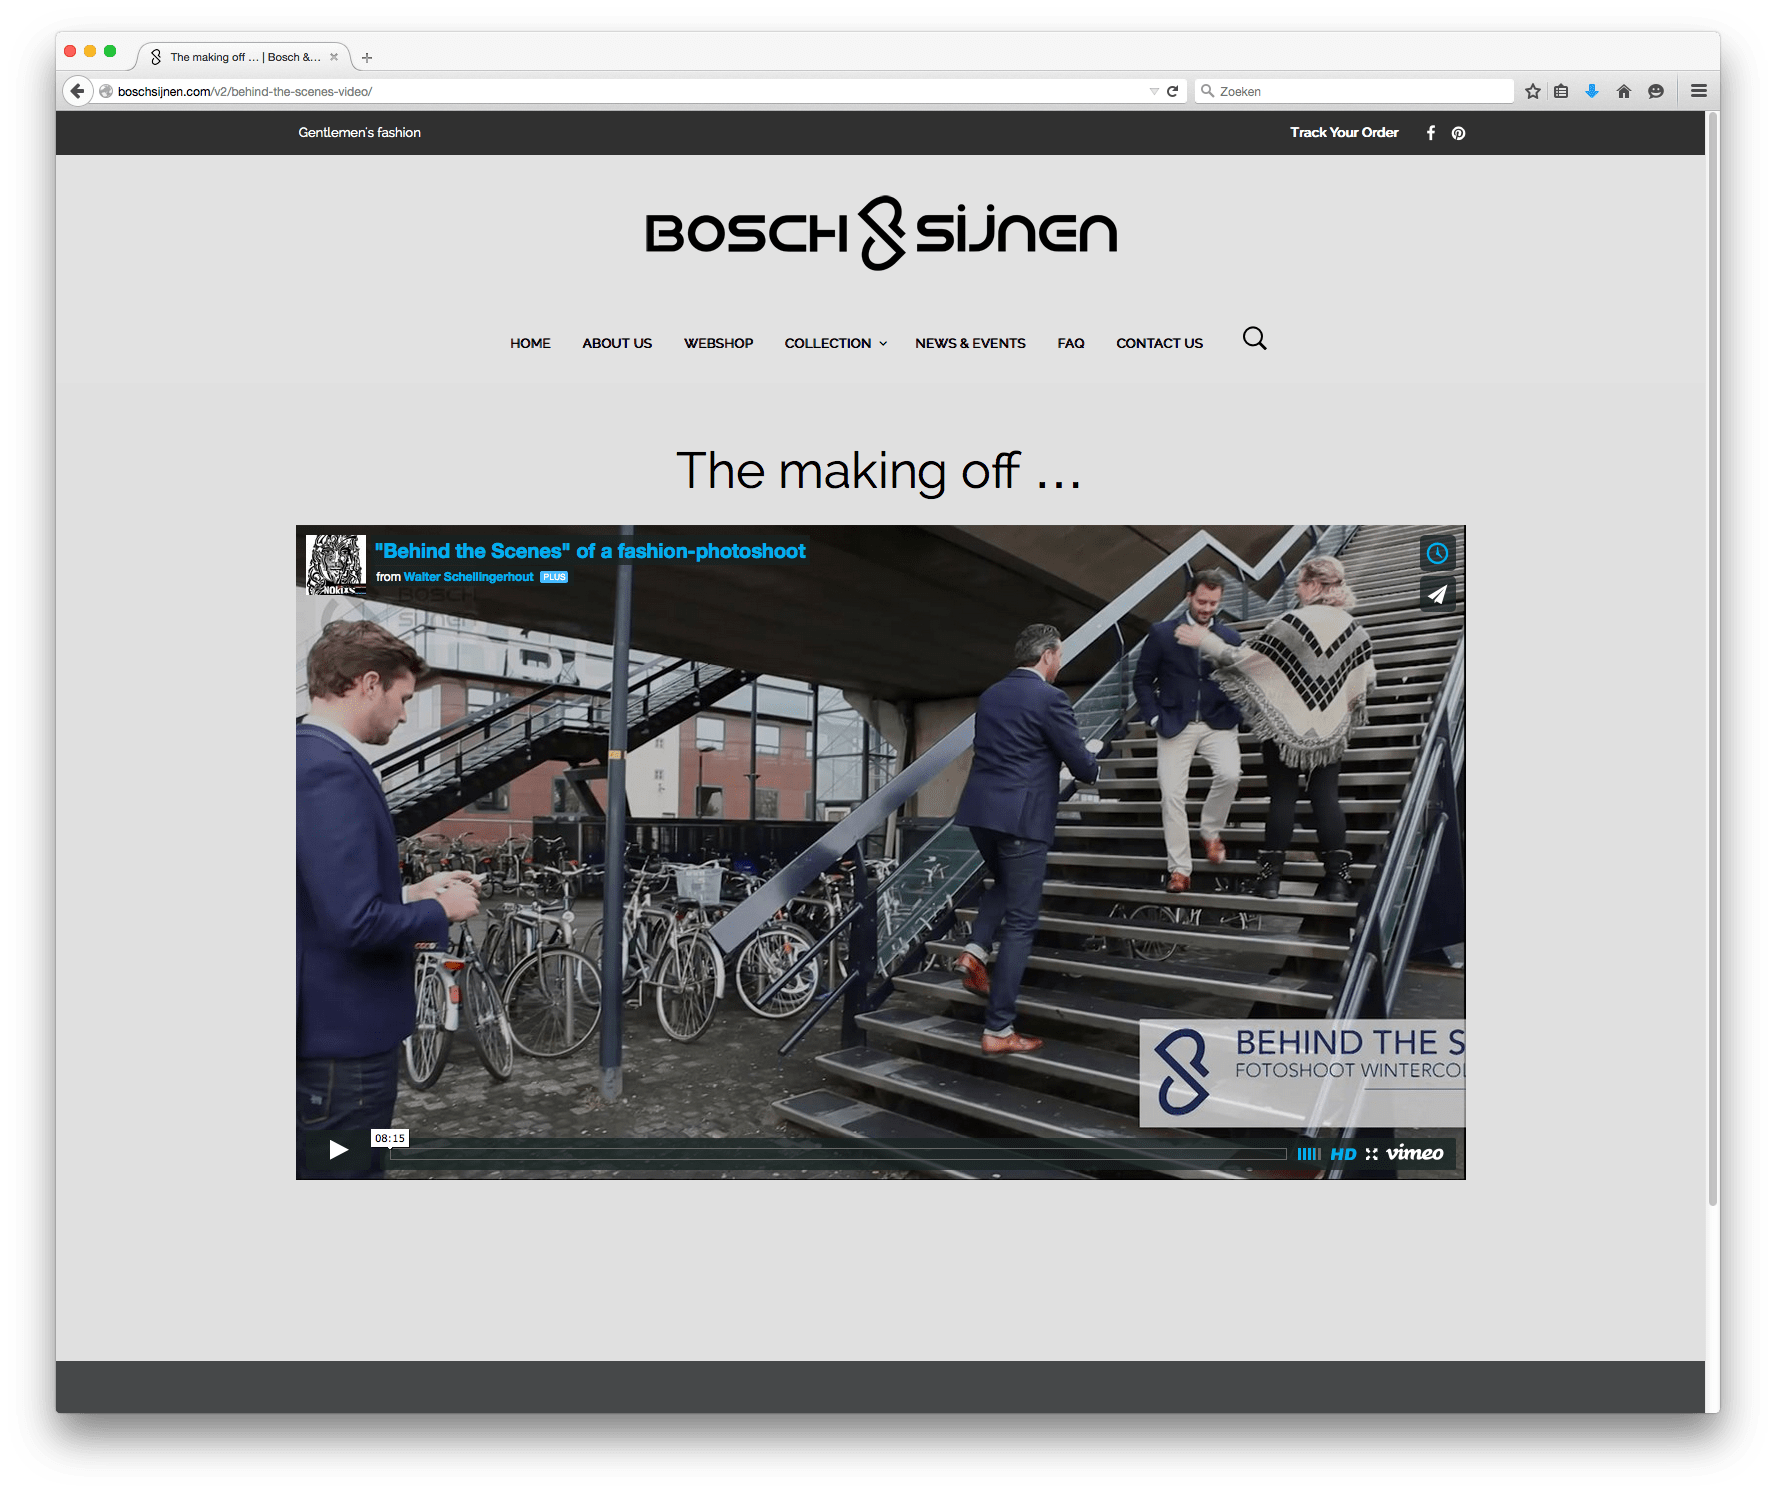Open the CONTACT US page
The height and width of the screenshot is (1493, 1776).
tap(1160, 343)
